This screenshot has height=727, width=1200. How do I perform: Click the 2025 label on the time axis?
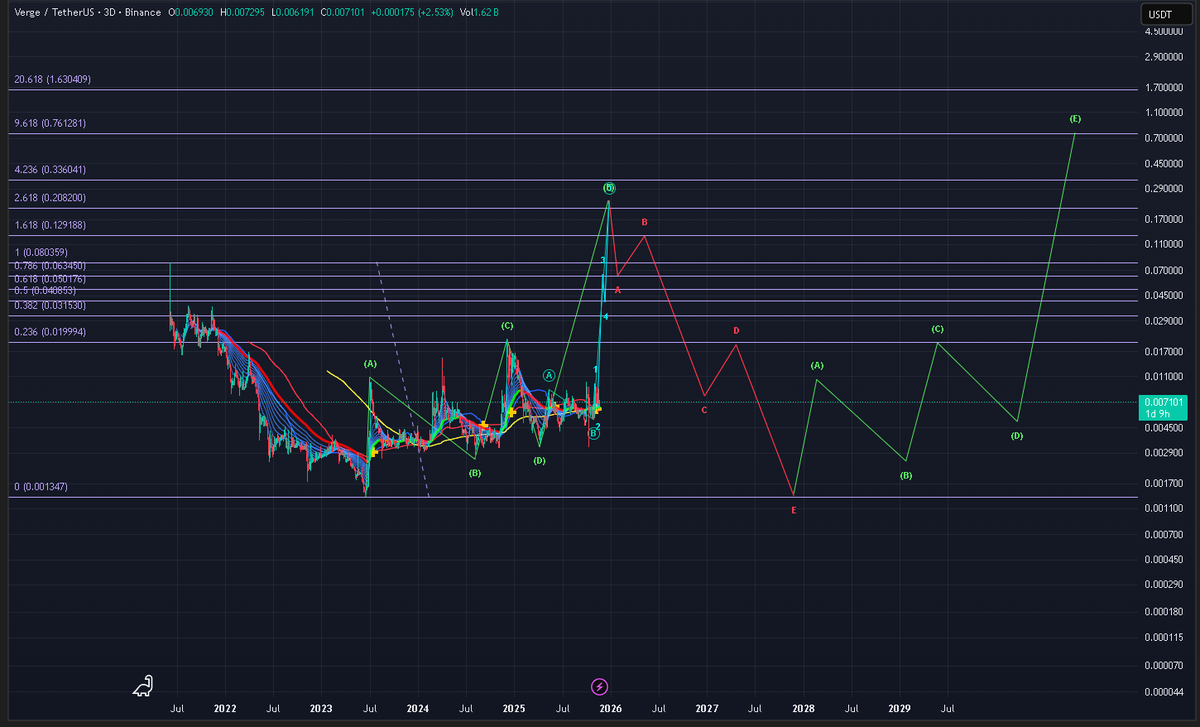514,708
